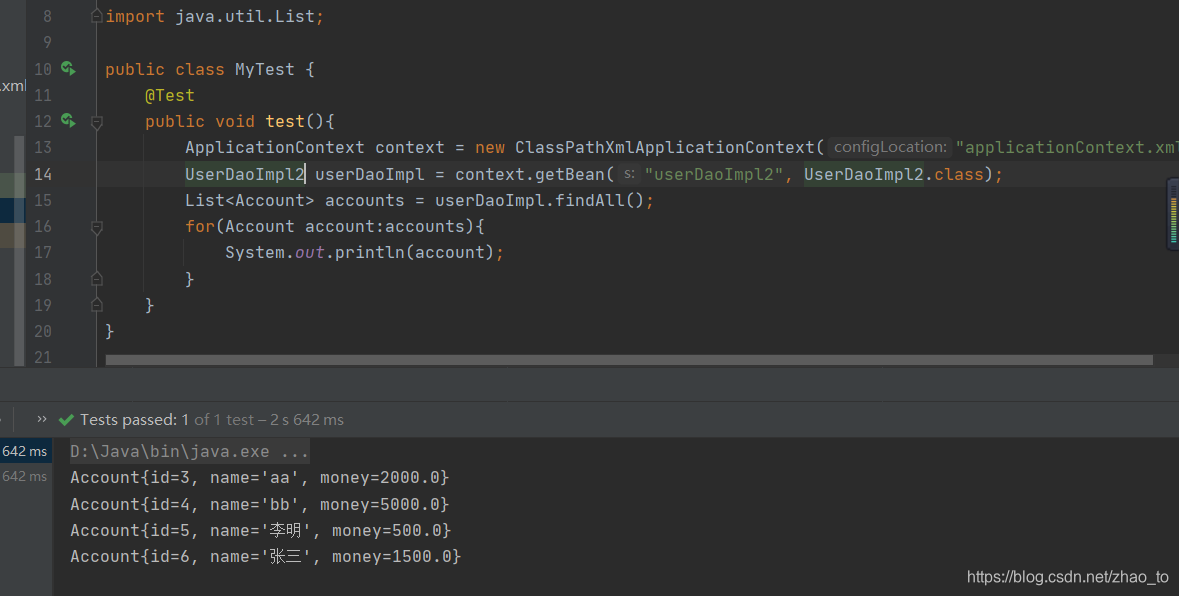The width and height of the screenshot is (1179, 596).
Task: Collapse test method fold marker on line 12
Action: tap(96, 122)
